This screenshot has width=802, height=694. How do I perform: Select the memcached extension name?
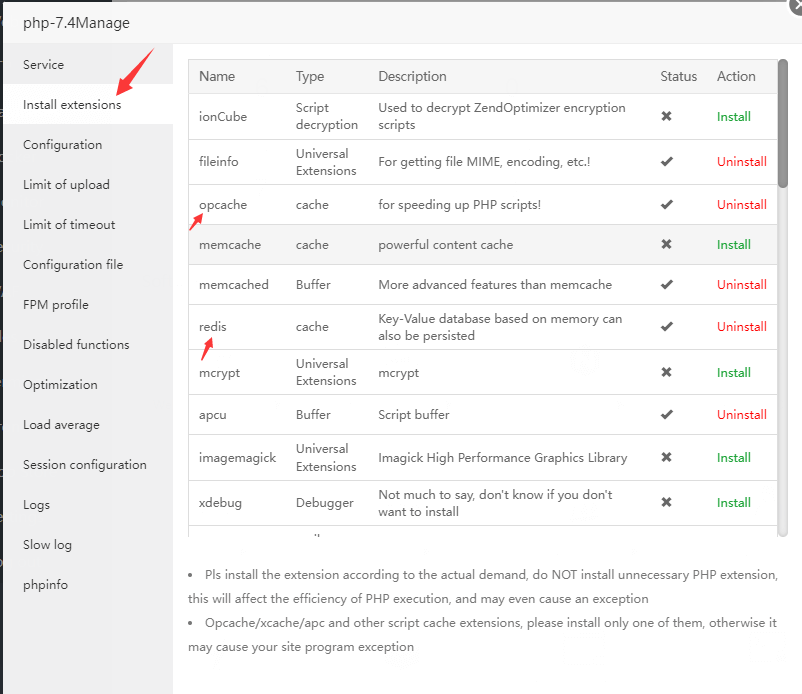coord(234,284)
